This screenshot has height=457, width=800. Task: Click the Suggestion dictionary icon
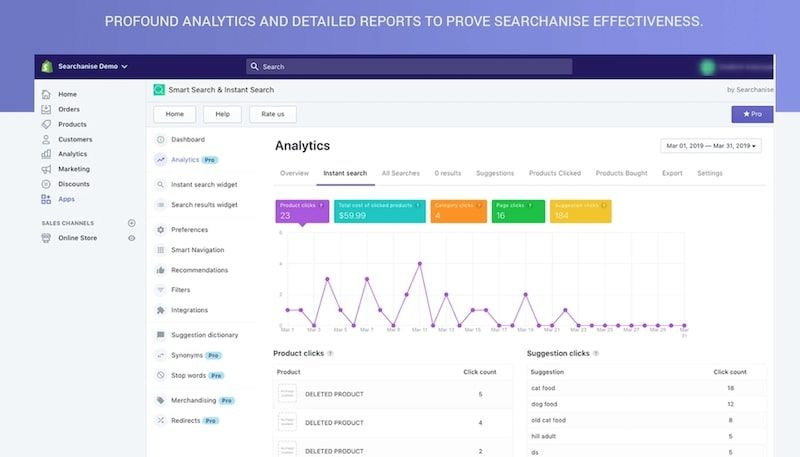pyautogui.click(x=161, y=335)
